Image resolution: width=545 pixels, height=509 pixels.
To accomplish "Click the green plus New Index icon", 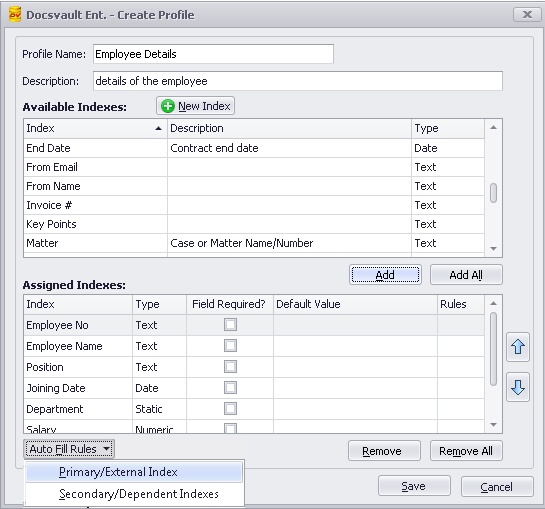I will pos(168,106).
